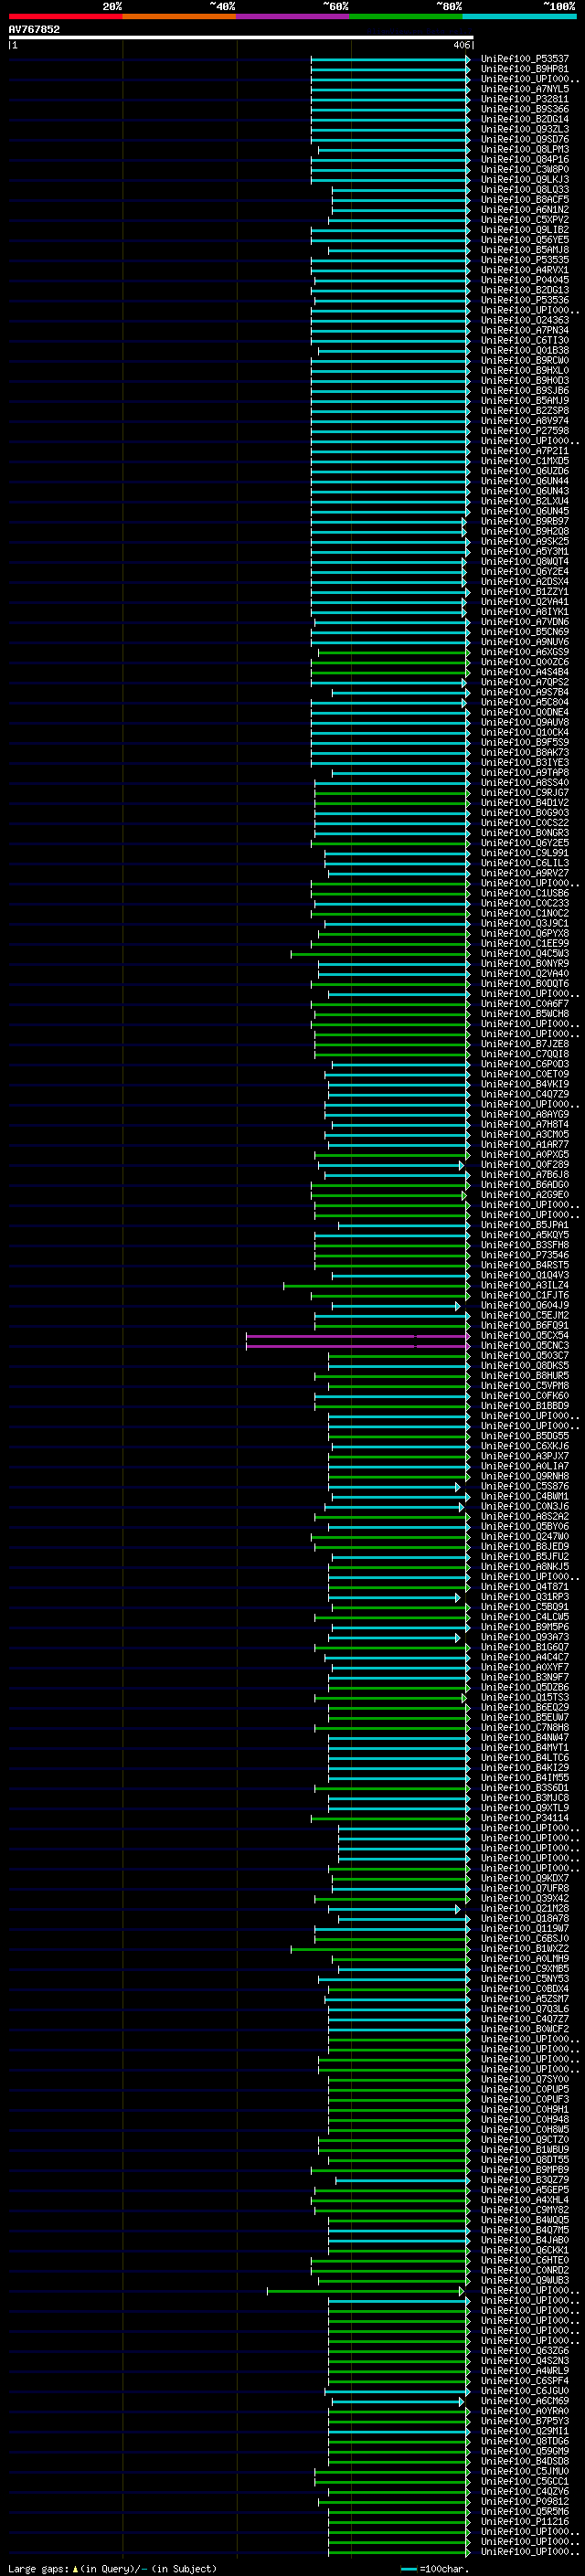This screenshot has height=2576, width=585.
Task: Select the UniRef100_A6XGS9 label
Action: 525,652
